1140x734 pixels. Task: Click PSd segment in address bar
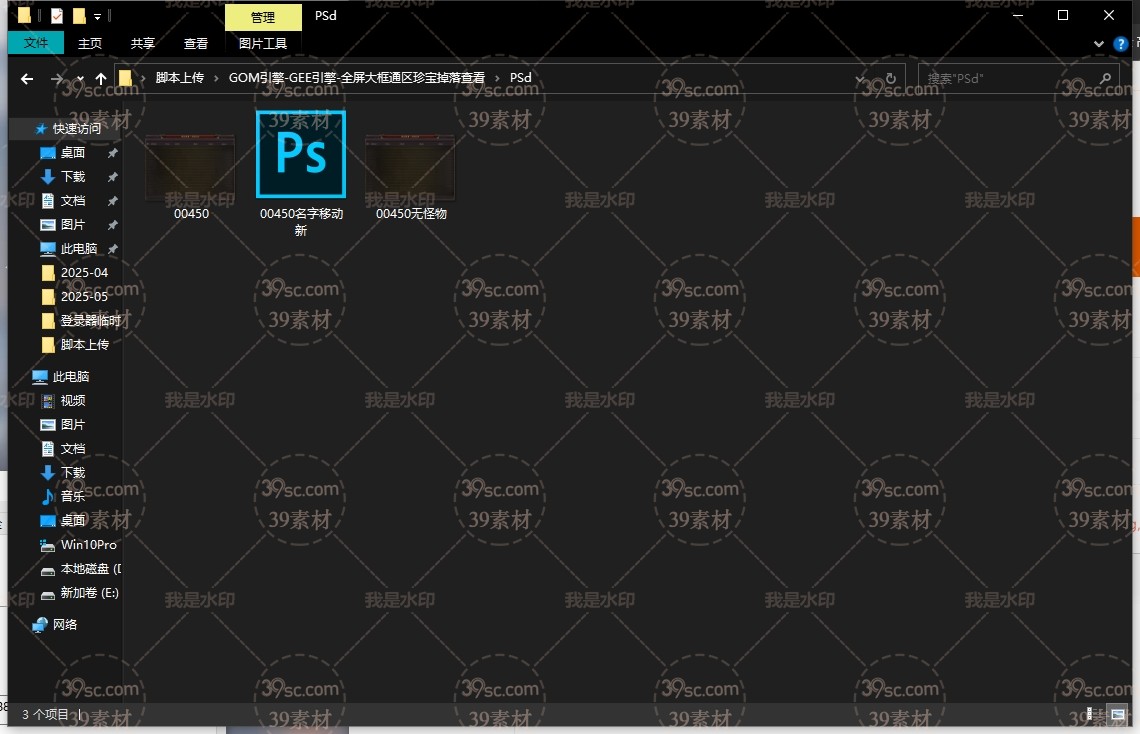point(521,78)
